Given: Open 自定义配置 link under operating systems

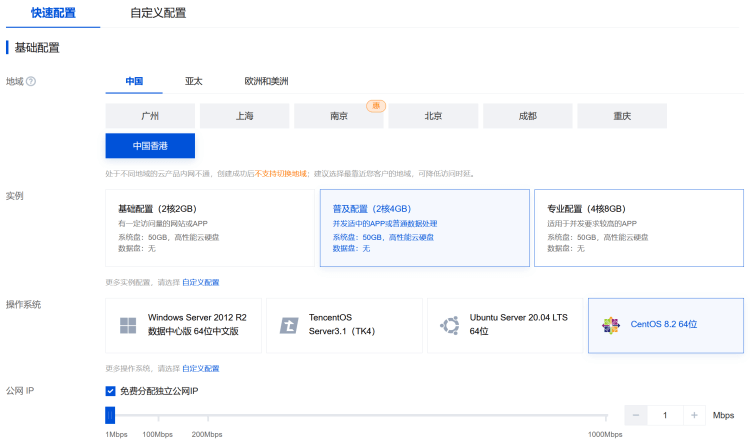Looking at the screenshot, I should pos(201,368).
